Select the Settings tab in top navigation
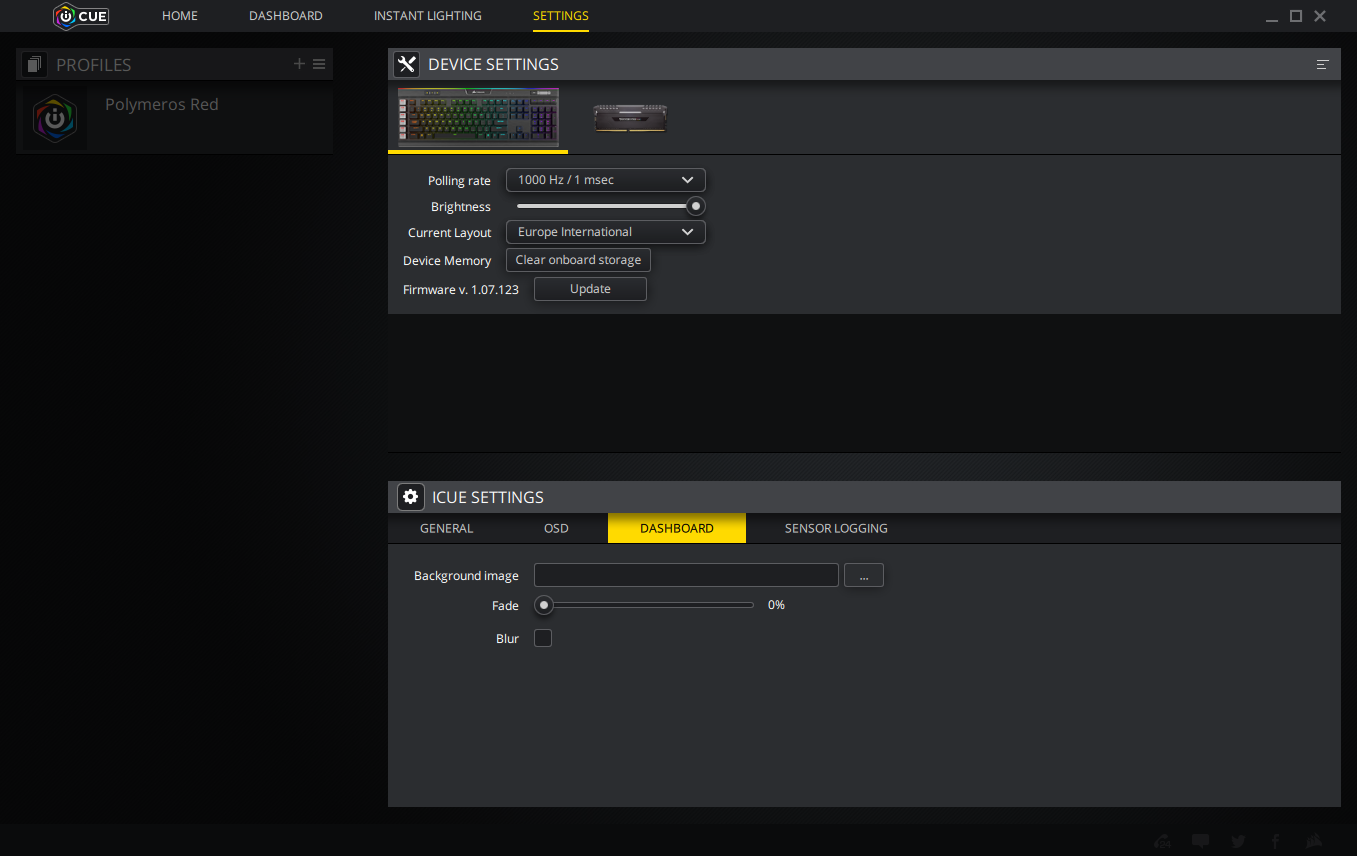 pos(561,16)
